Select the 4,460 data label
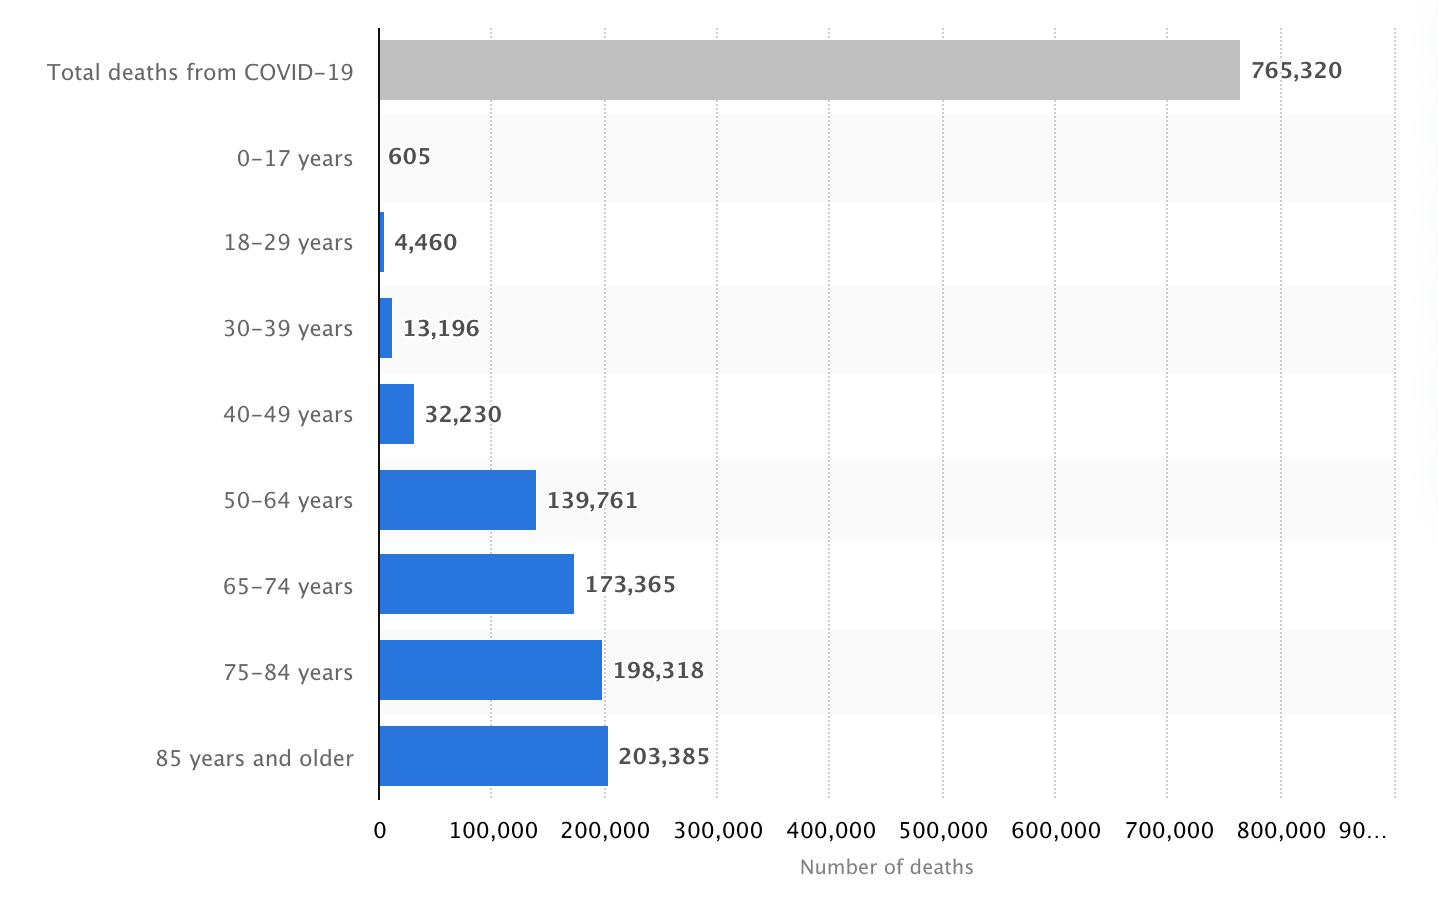The width and height of the screenshot is (1438, 902). point(425,242)
